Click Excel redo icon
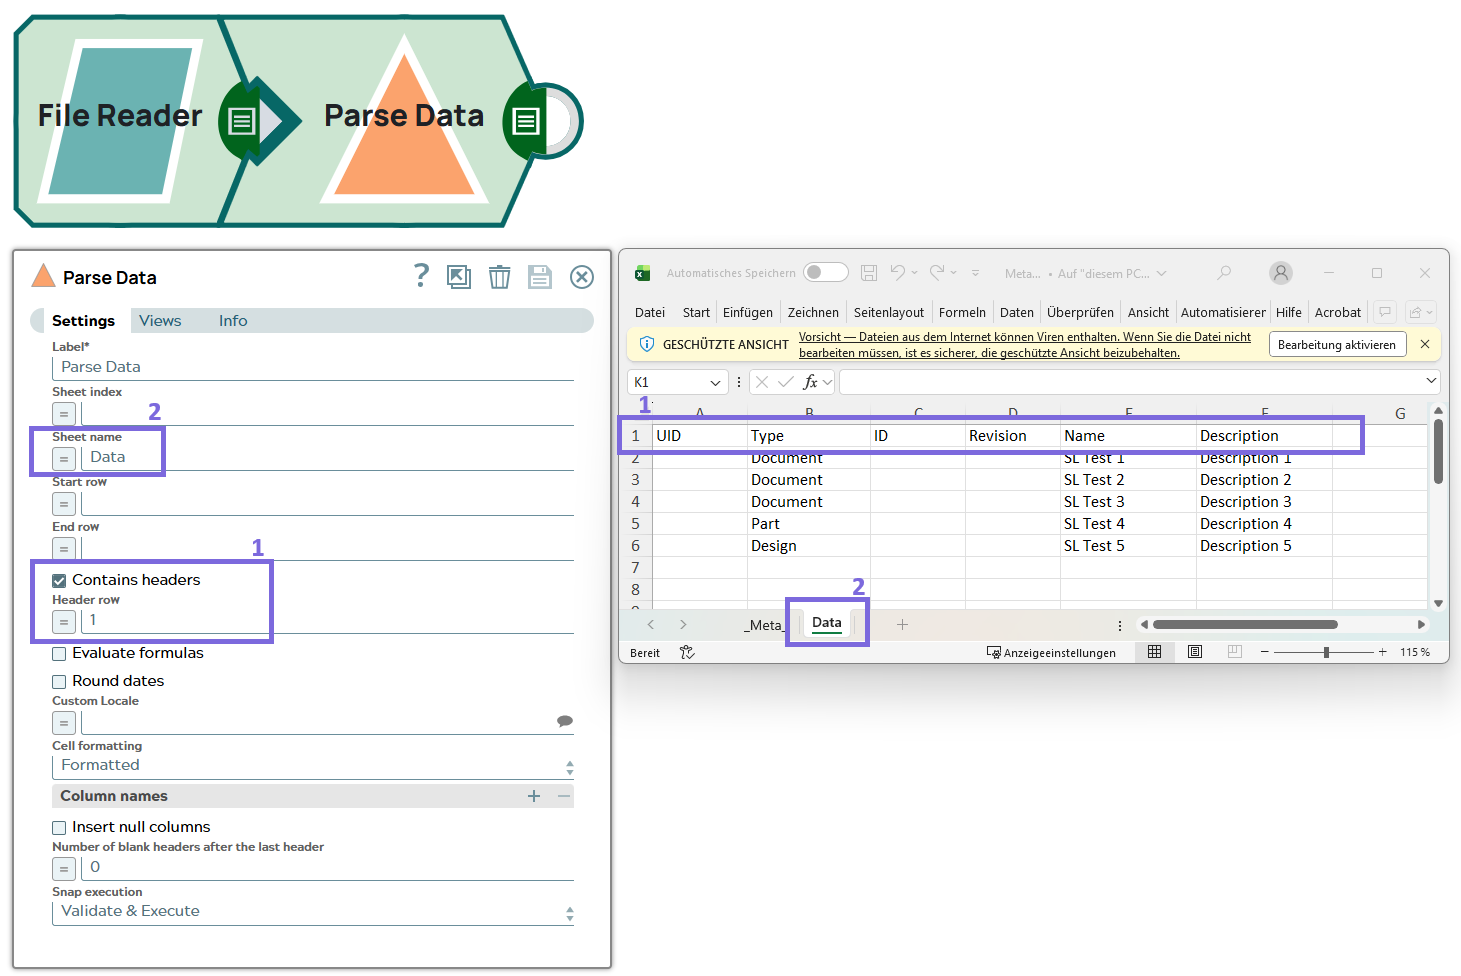This screenshot has width=1461, height=976. [x=937, y=272]
